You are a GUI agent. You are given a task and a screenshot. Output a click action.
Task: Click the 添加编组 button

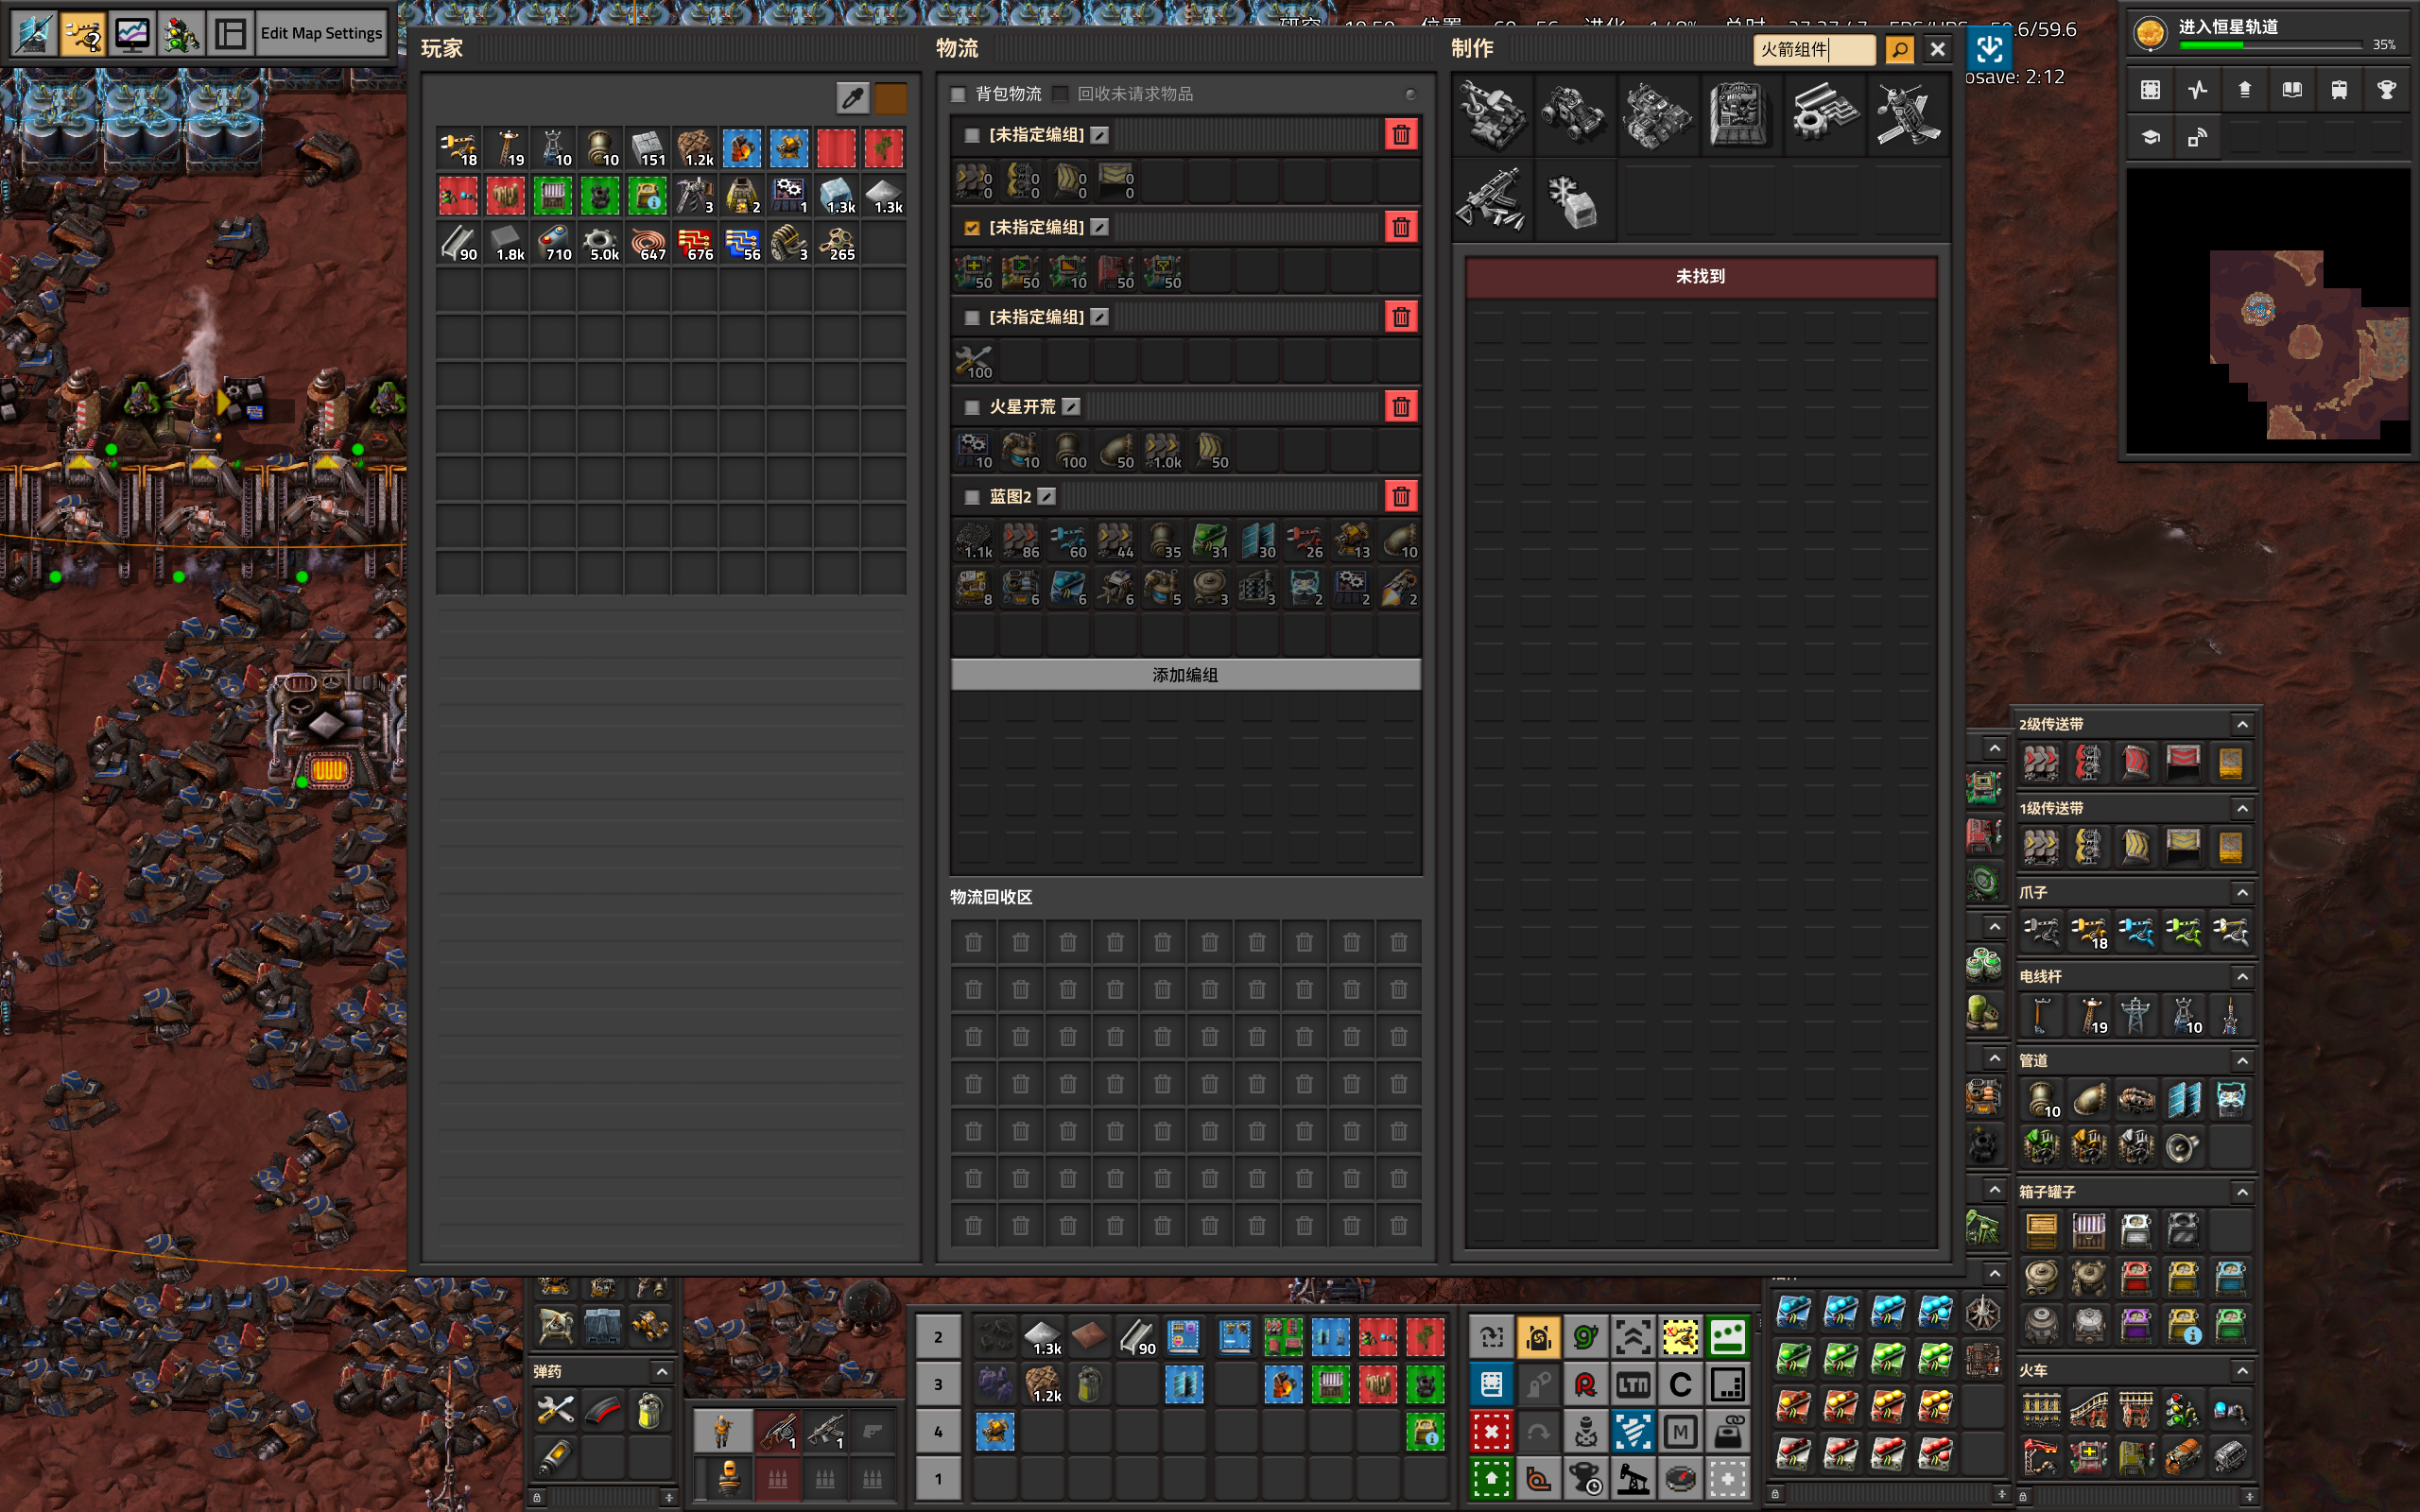click(1185, 675)
